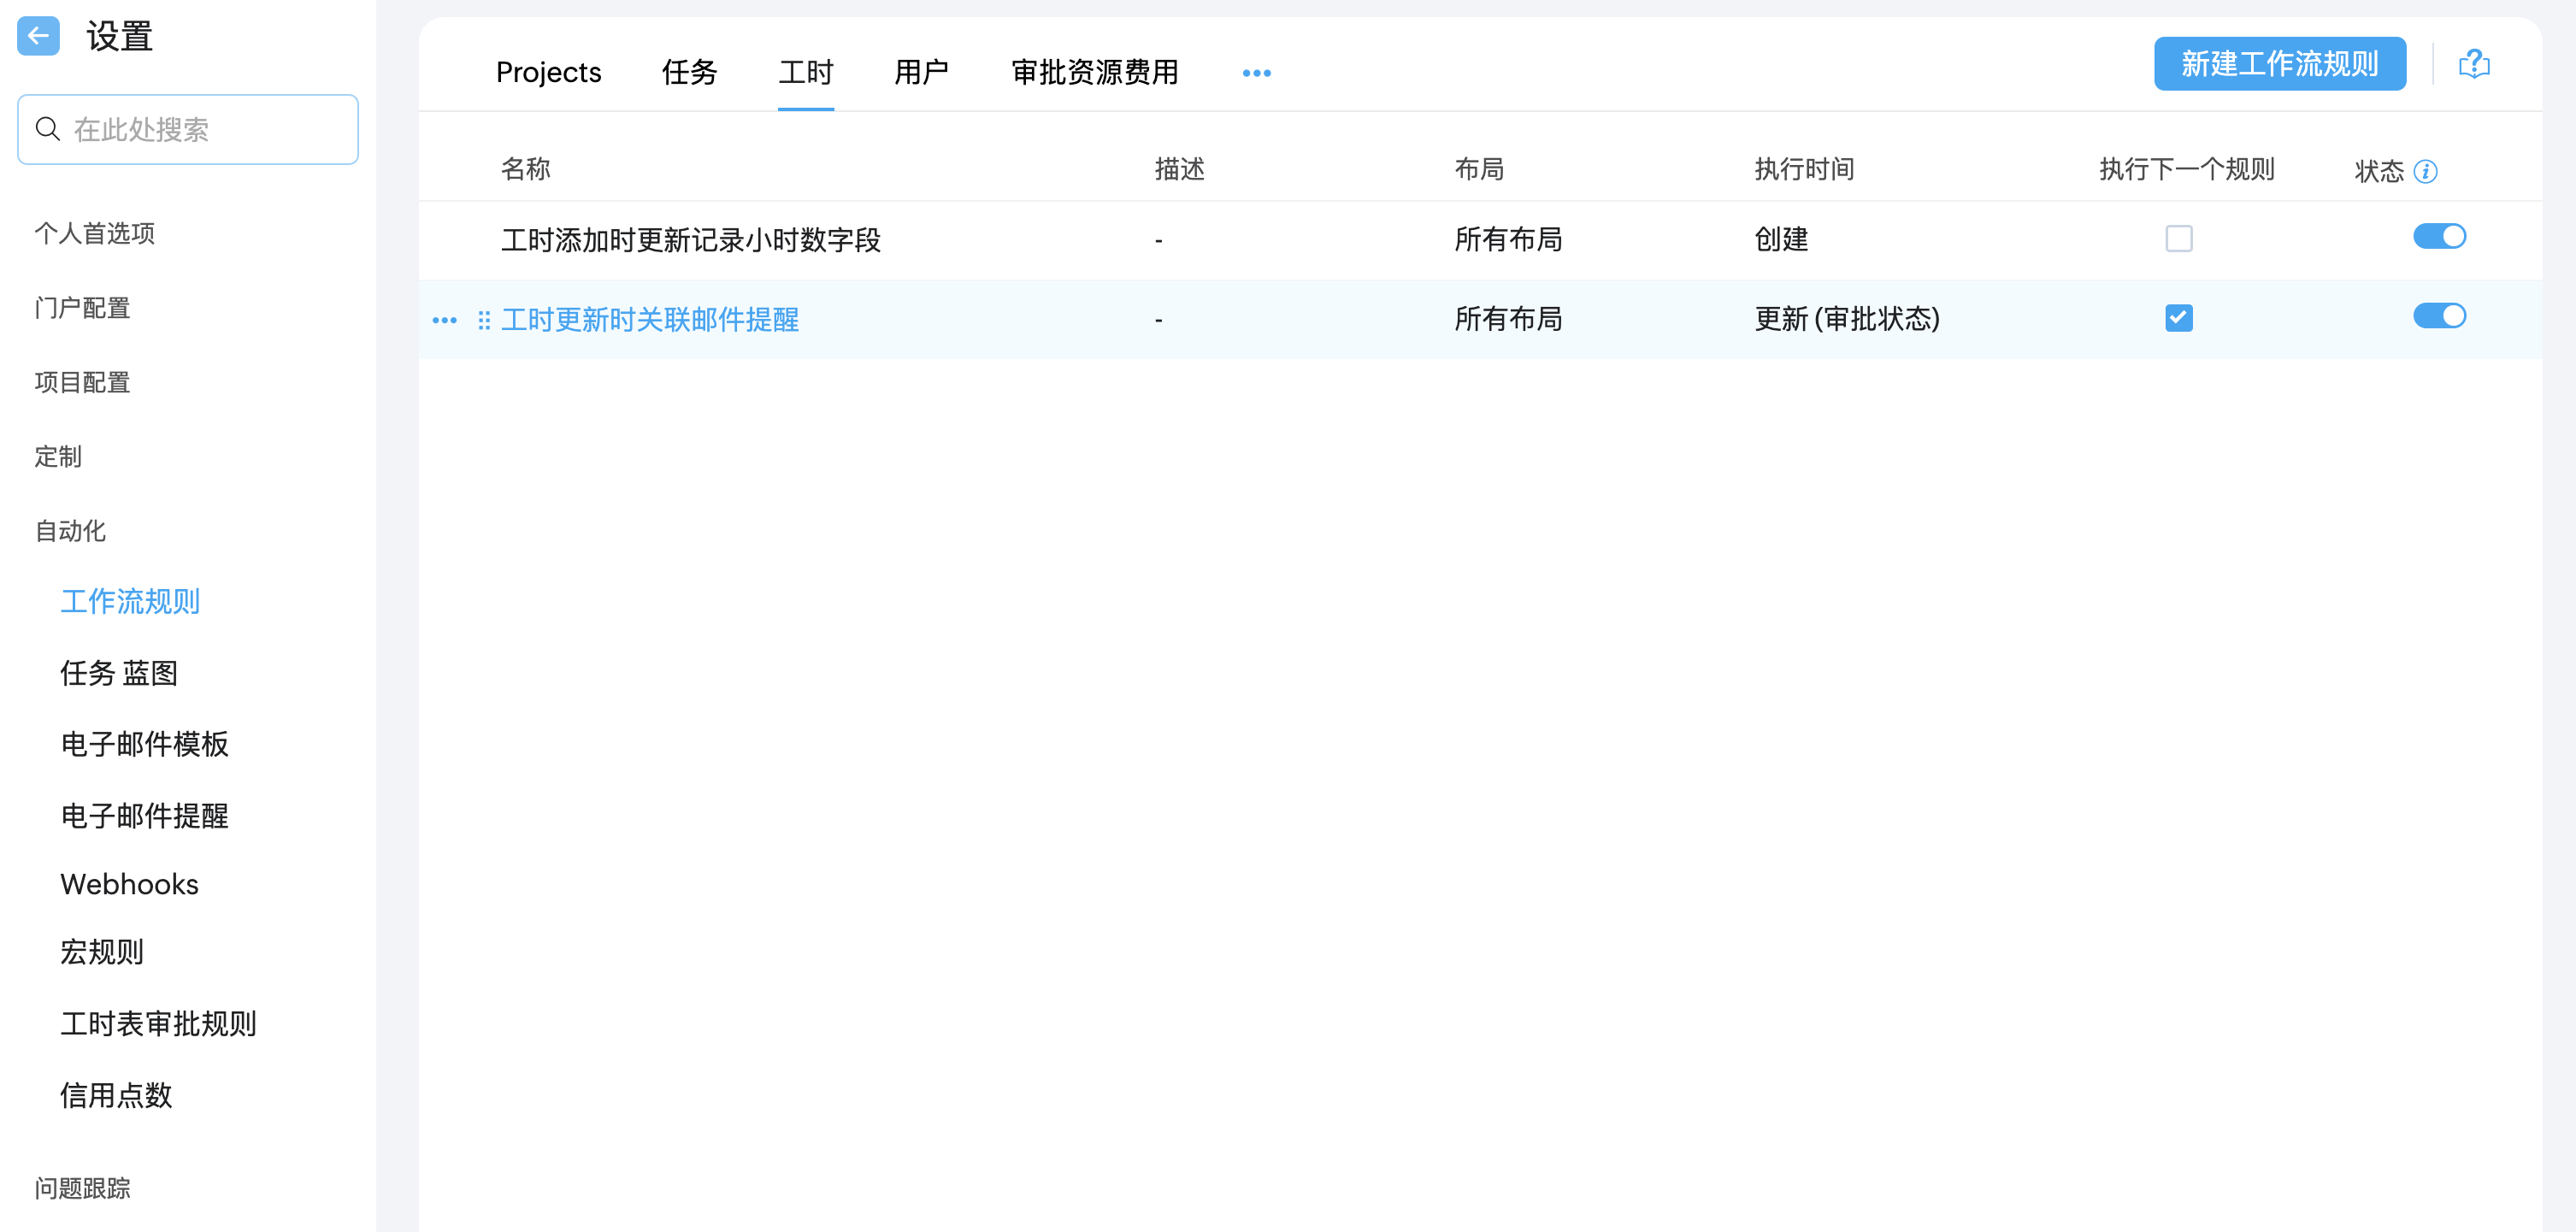Image resolution: width=2576 pixels, height=1232 pixels.
Task: Expand the 自动化 section in the sidebar
Action: click(x=70, y=531)
